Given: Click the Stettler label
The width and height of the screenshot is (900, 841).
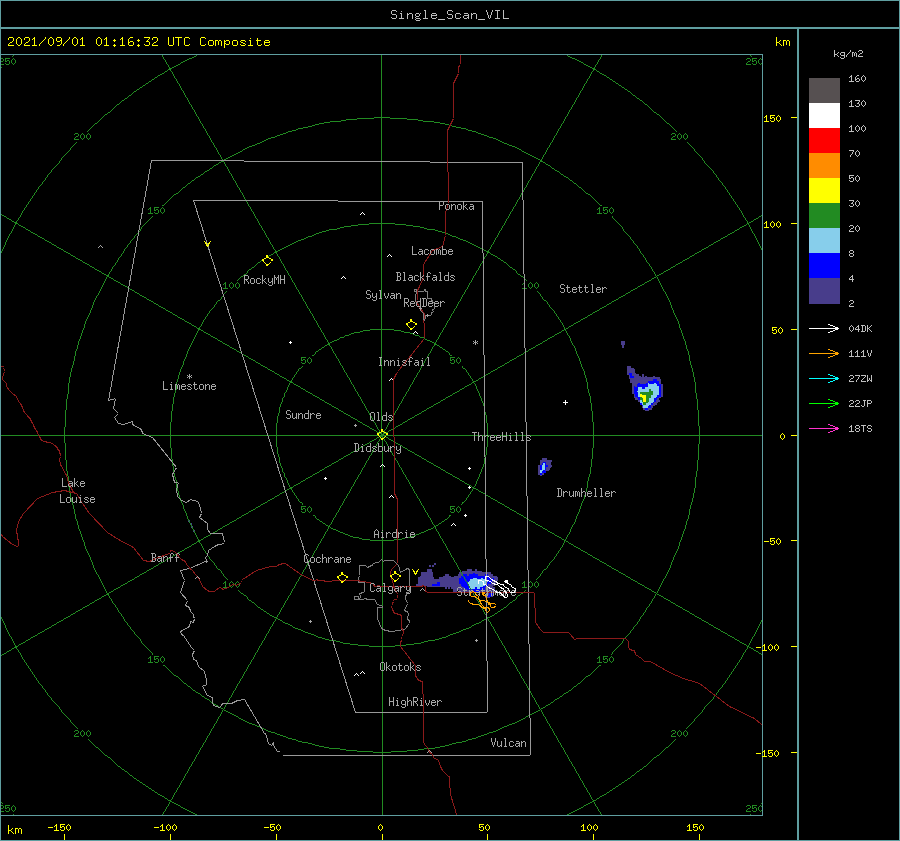Looking at the screenshot, I should coord(583,289).
